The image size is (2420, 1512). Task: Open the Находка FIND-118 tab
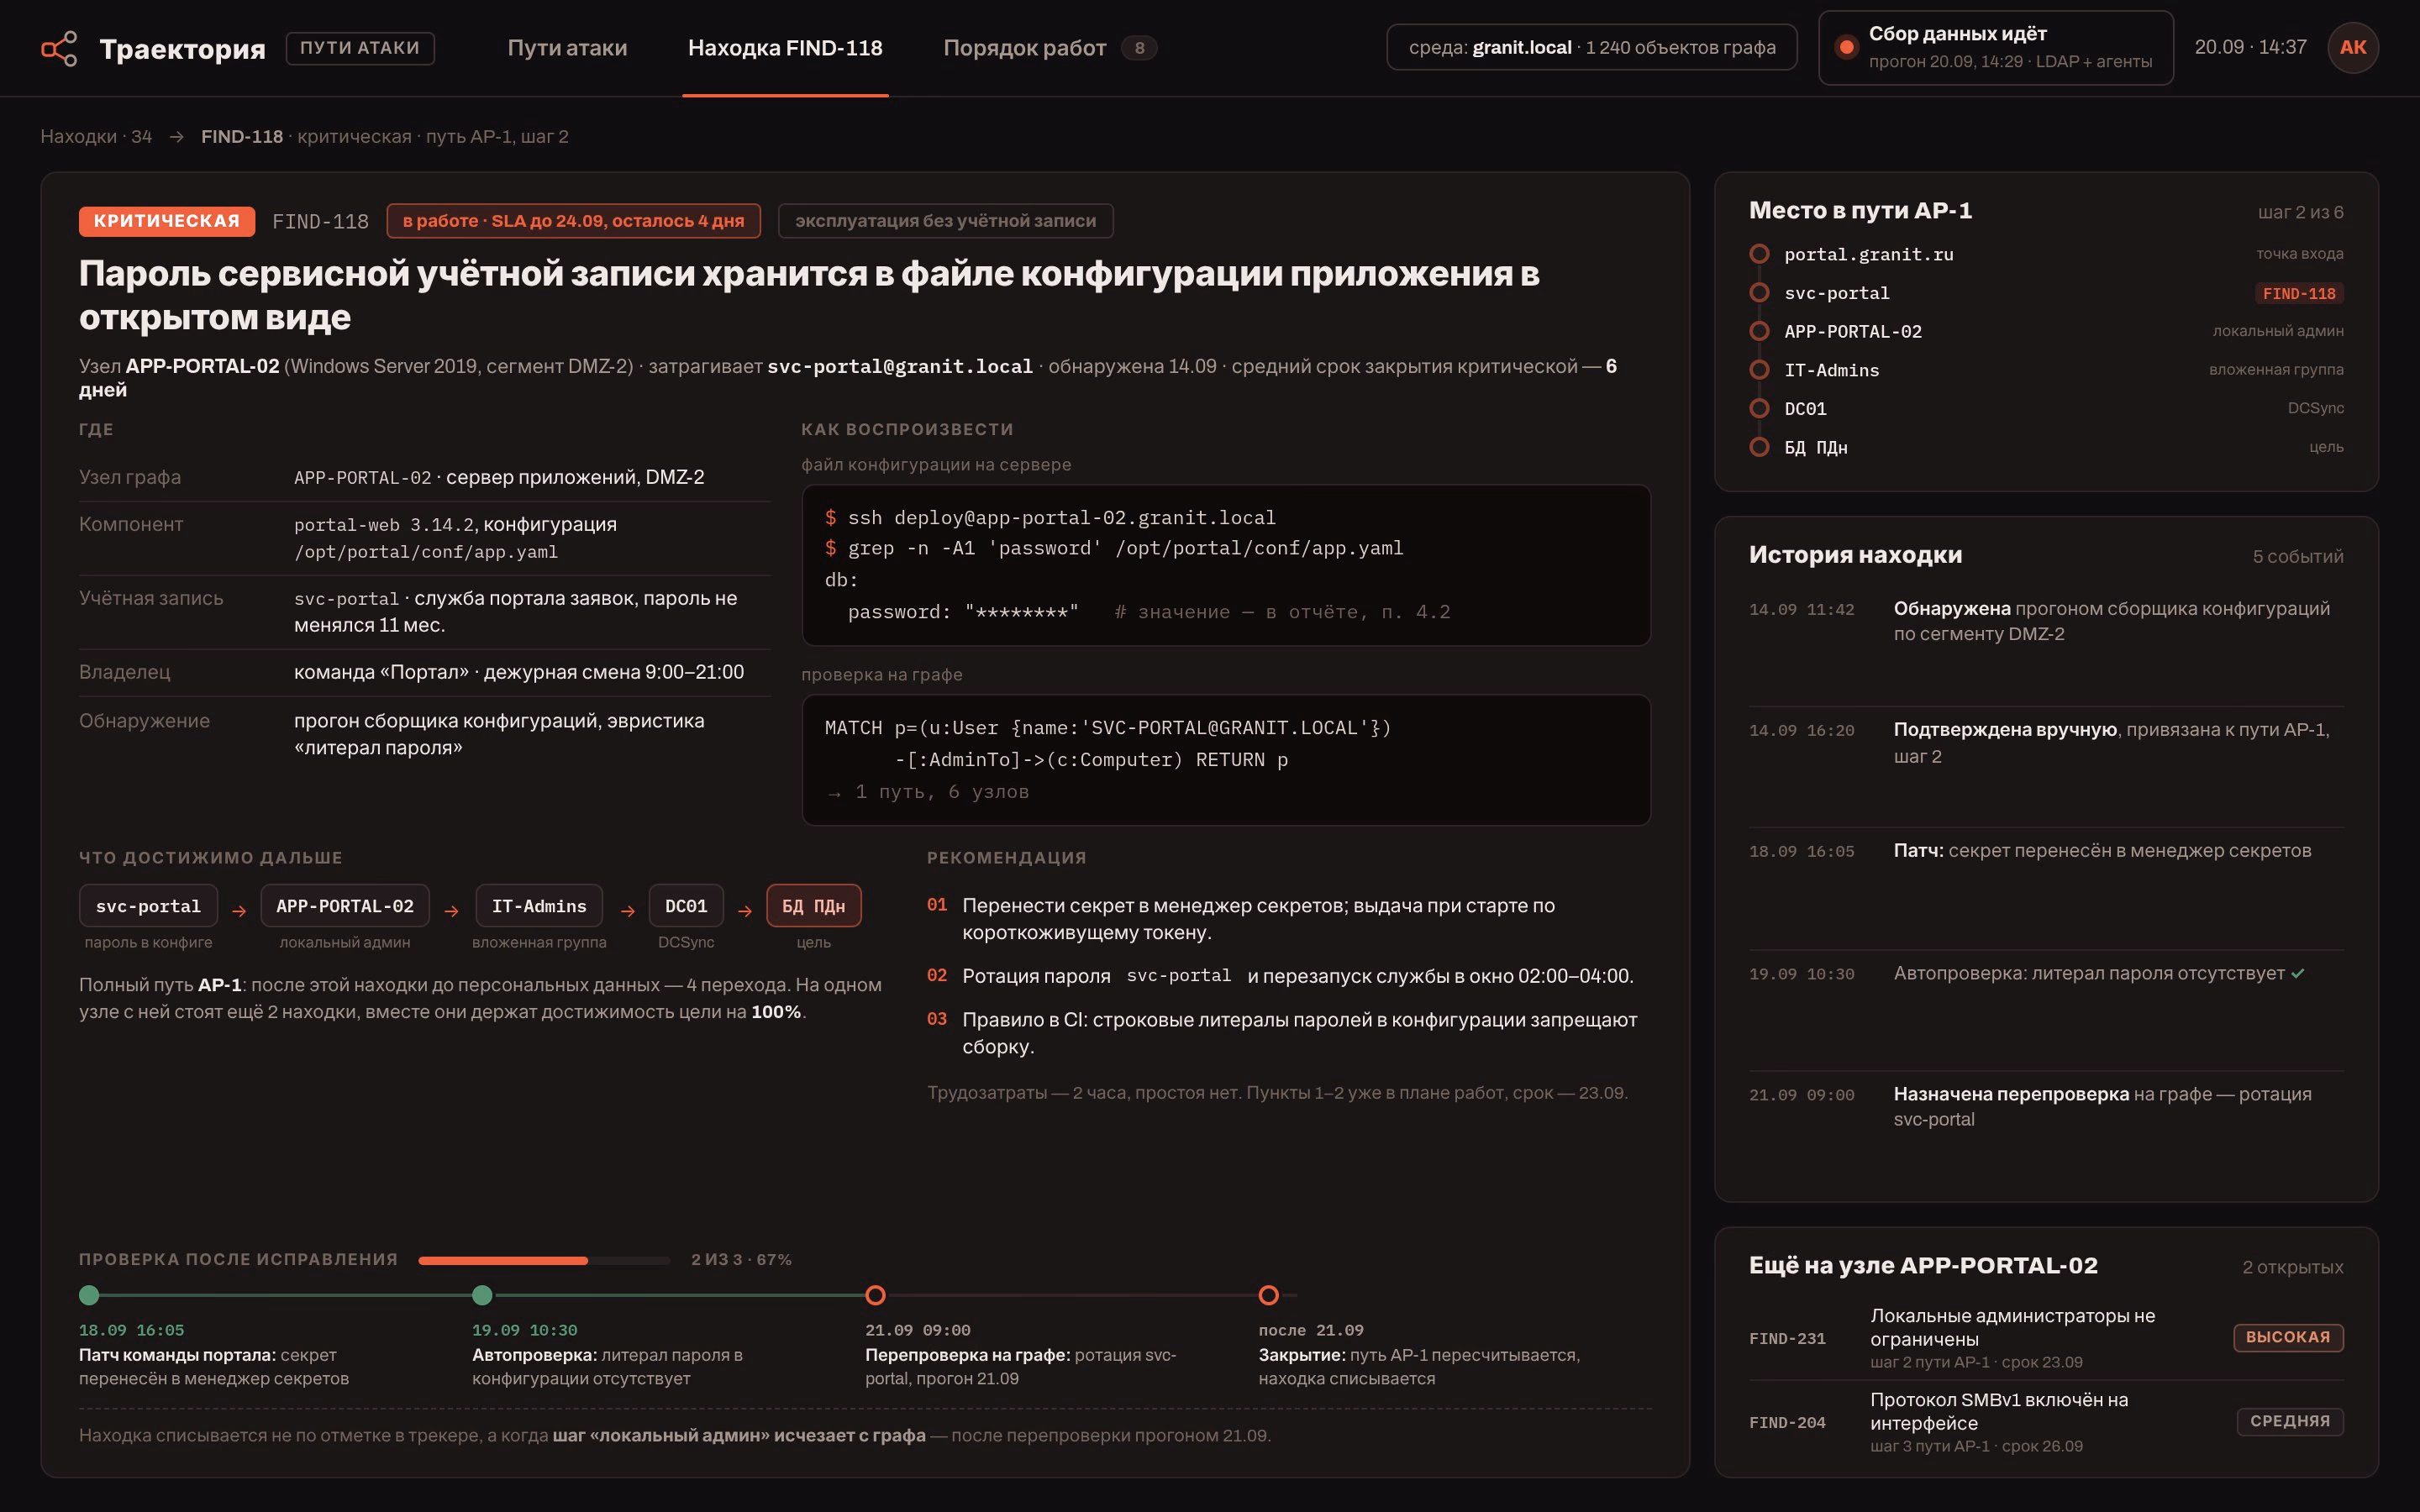point(785,48)
